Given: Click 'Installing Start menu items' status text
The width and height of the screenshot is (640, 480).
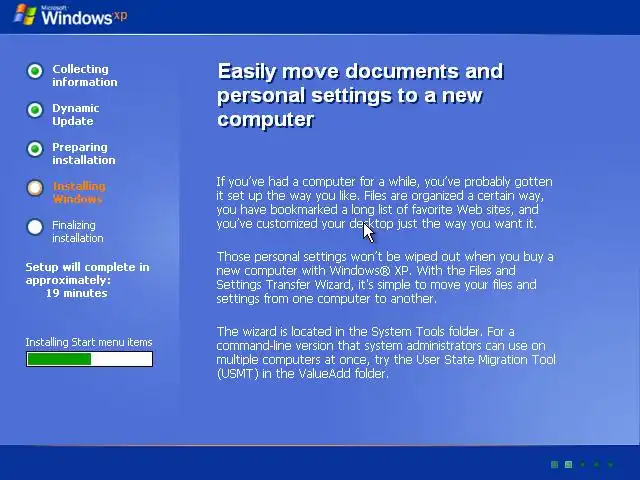Looking at the screenshot, I should [89, 342].
